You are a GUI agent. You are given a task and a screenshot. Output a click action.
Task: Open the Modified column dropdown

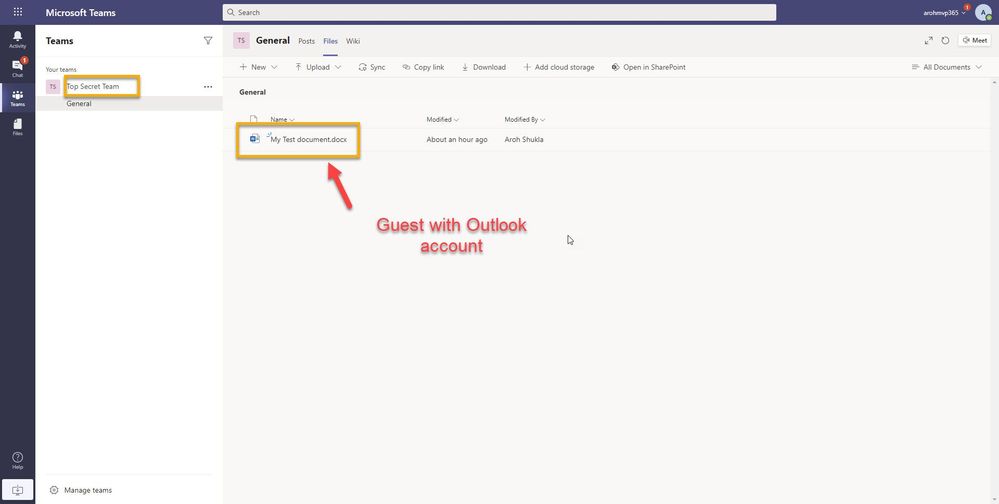click(x=442, y=119)
